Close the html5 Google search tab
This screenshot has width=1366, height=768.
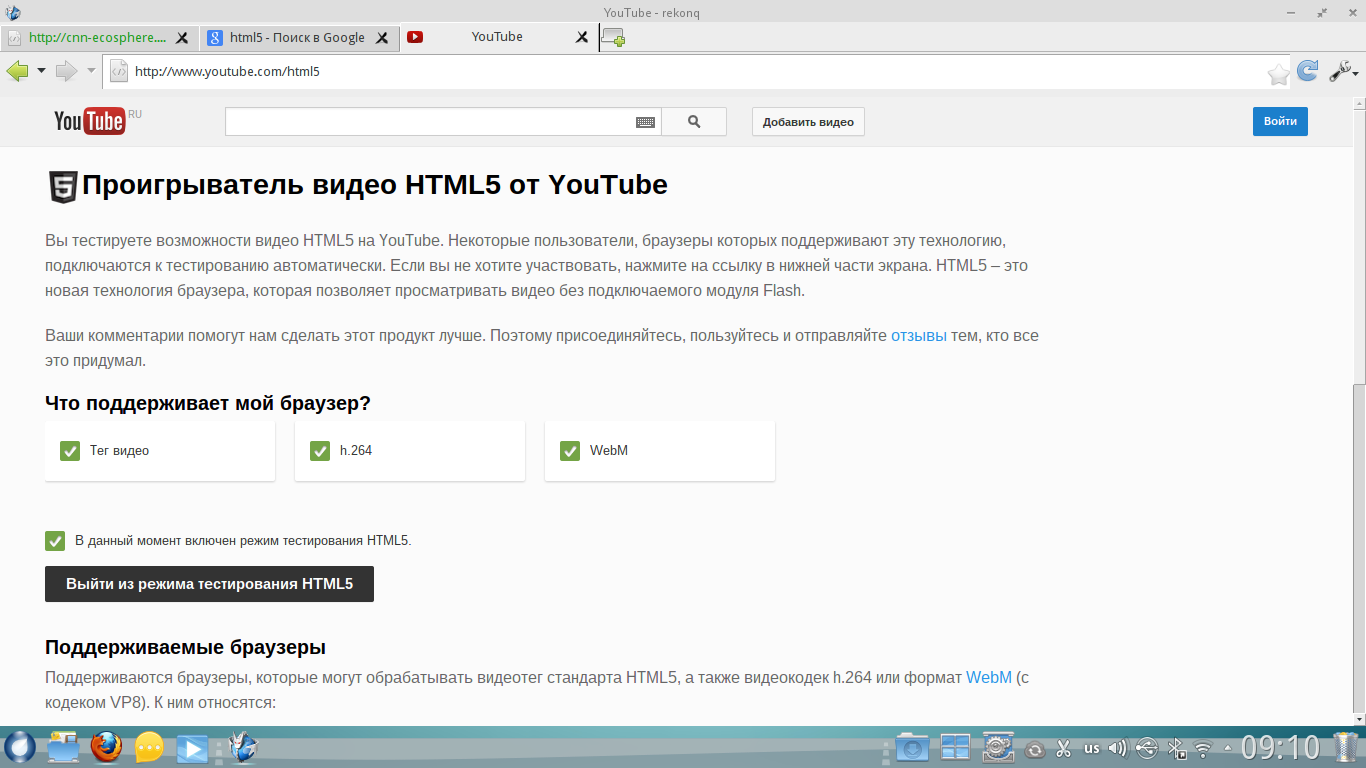[x=382, y=38]
